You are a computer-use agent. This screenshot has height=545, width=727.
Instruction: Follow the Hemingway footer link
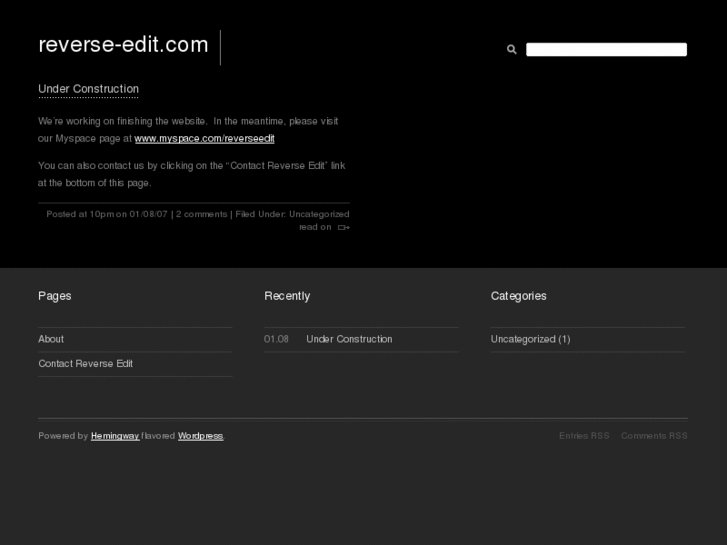[115, 436]
